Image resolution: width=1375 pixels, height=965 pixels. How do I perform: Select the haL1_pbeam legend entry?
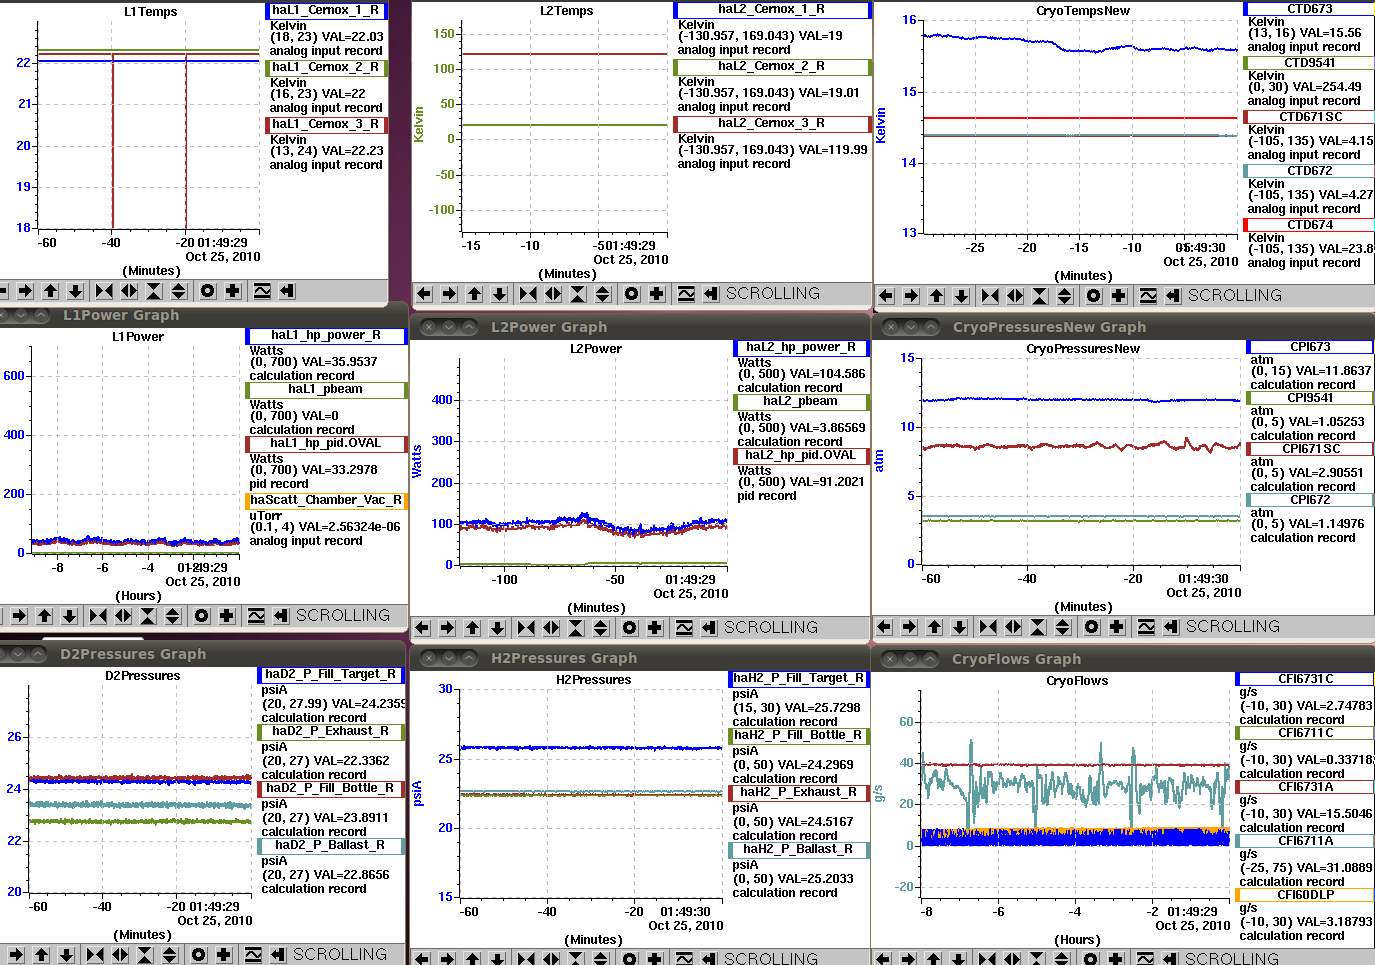coord(326,390)
